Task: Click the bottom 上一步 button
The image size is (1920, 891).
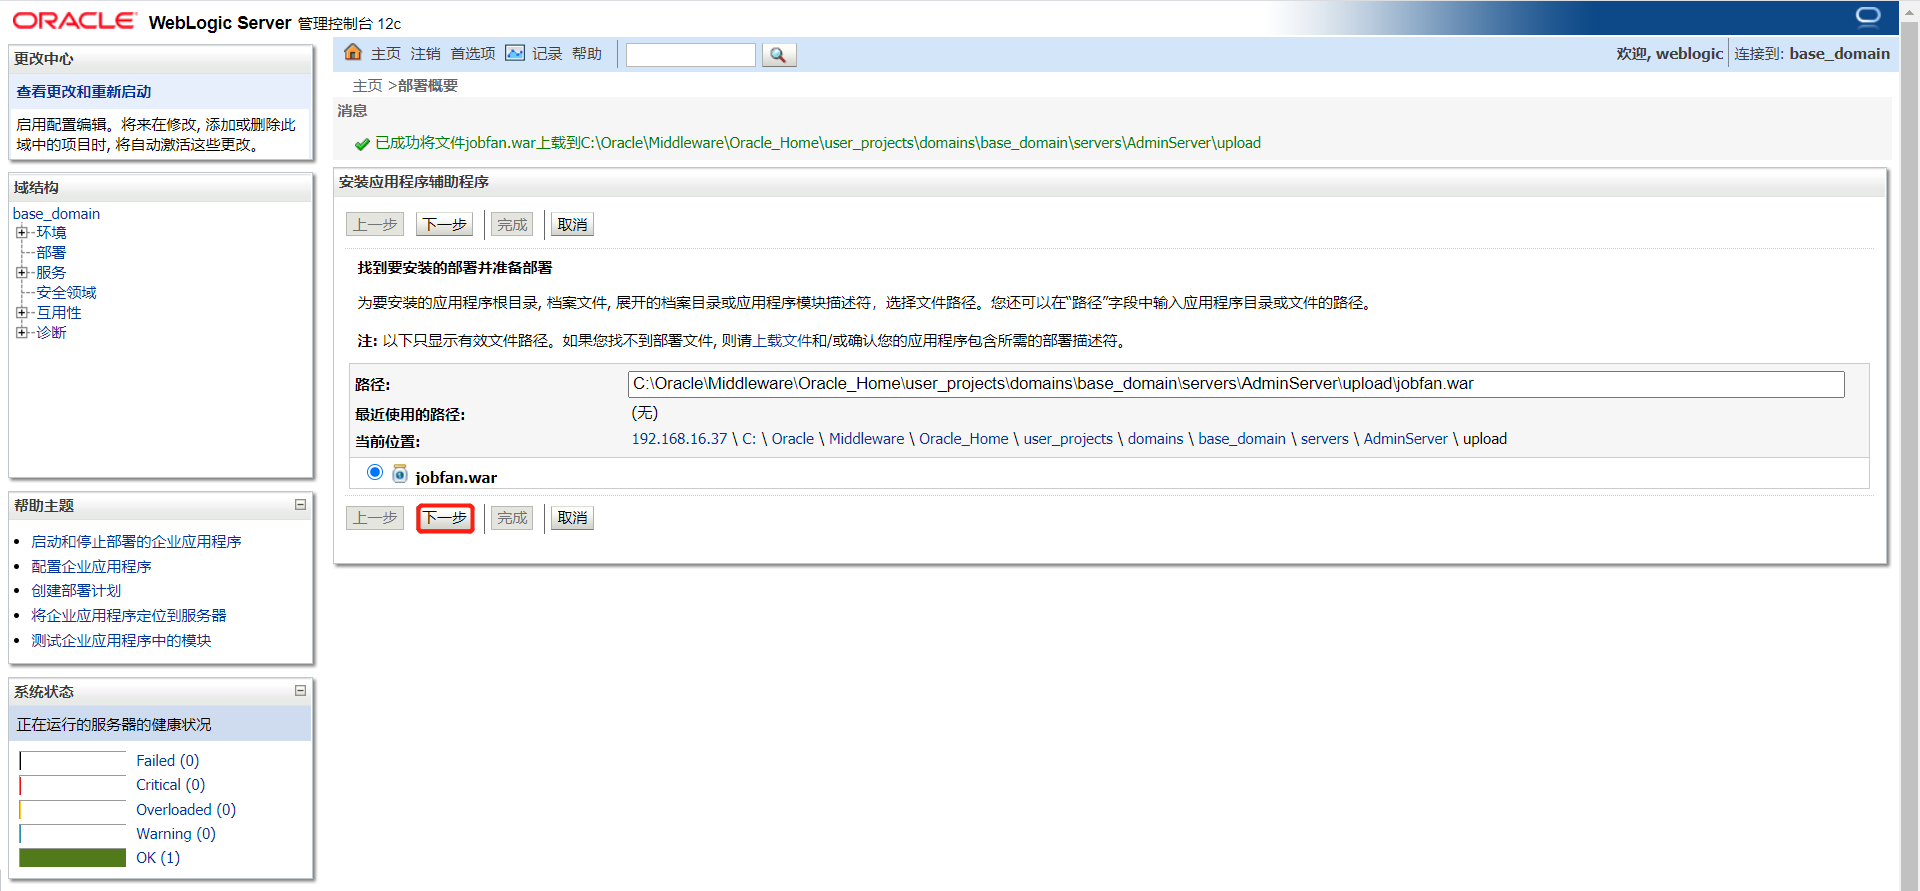Action: click(375, 518)
